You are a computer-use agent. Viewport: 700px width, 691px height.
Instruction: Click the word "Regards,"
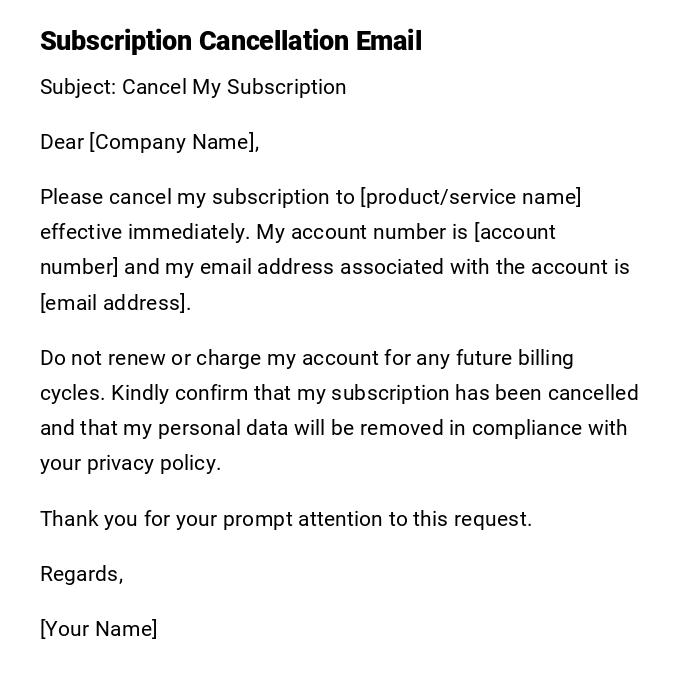(82, 574)
